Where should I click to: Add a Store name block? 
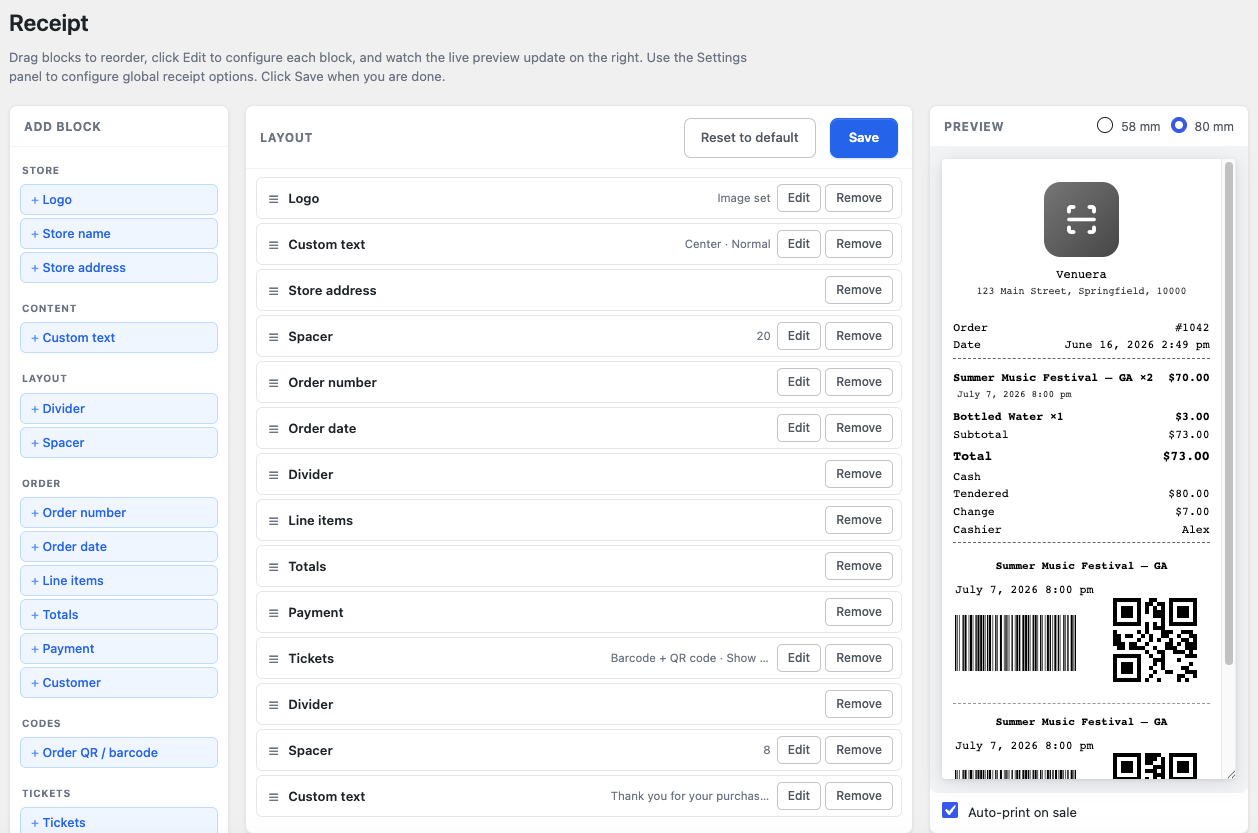[119, 234]
